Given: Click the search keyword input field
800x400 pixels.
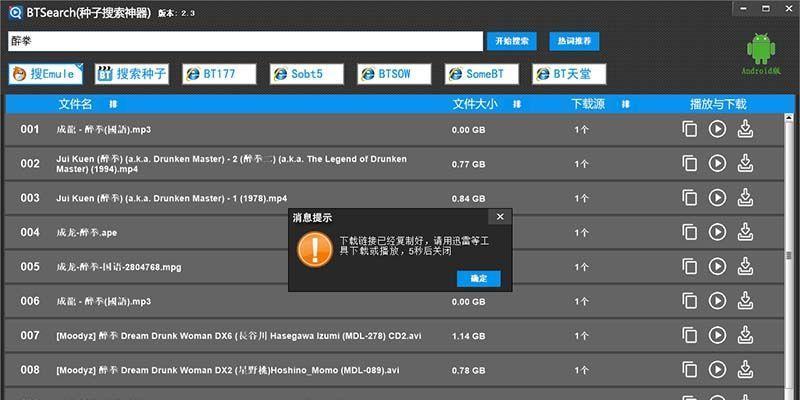Looking at the screenshot, I should pyautogui.click(x=245, y=41).
